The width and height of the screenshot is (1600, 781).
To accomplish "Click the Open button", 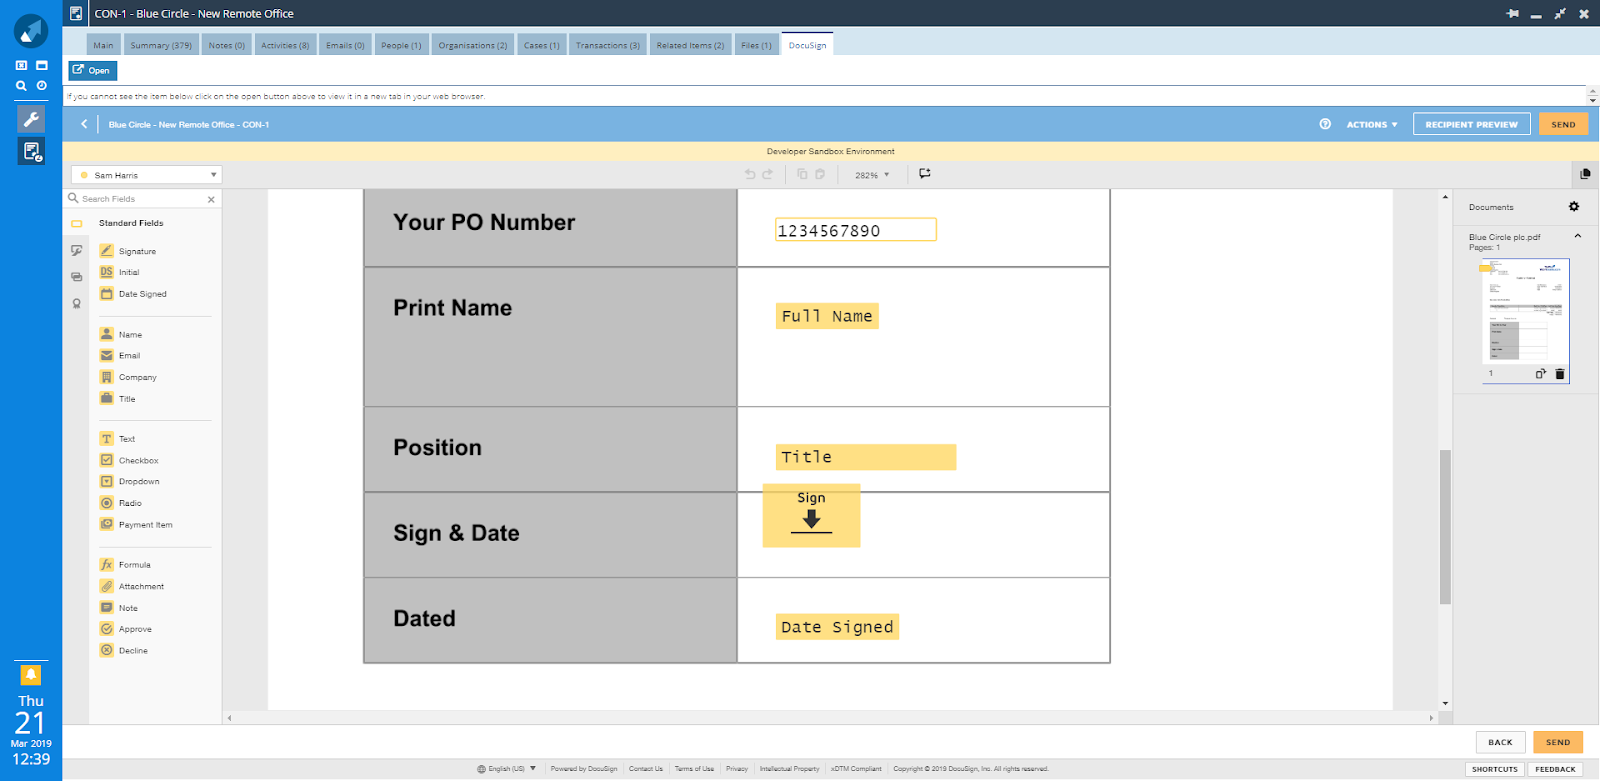I will point(92,70).
